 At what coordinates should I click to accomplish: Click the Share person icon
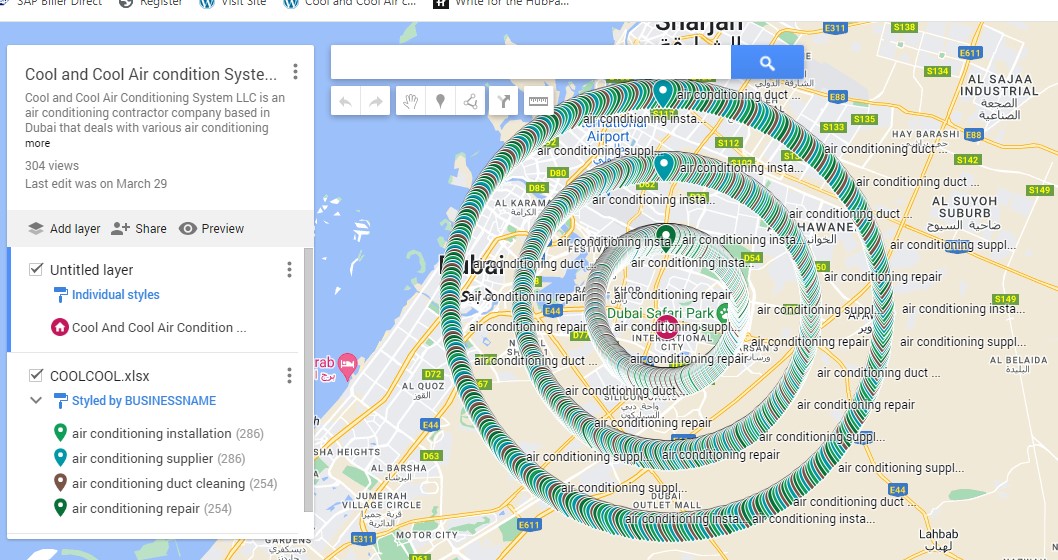pyautogui.click(x=120, y=229)
